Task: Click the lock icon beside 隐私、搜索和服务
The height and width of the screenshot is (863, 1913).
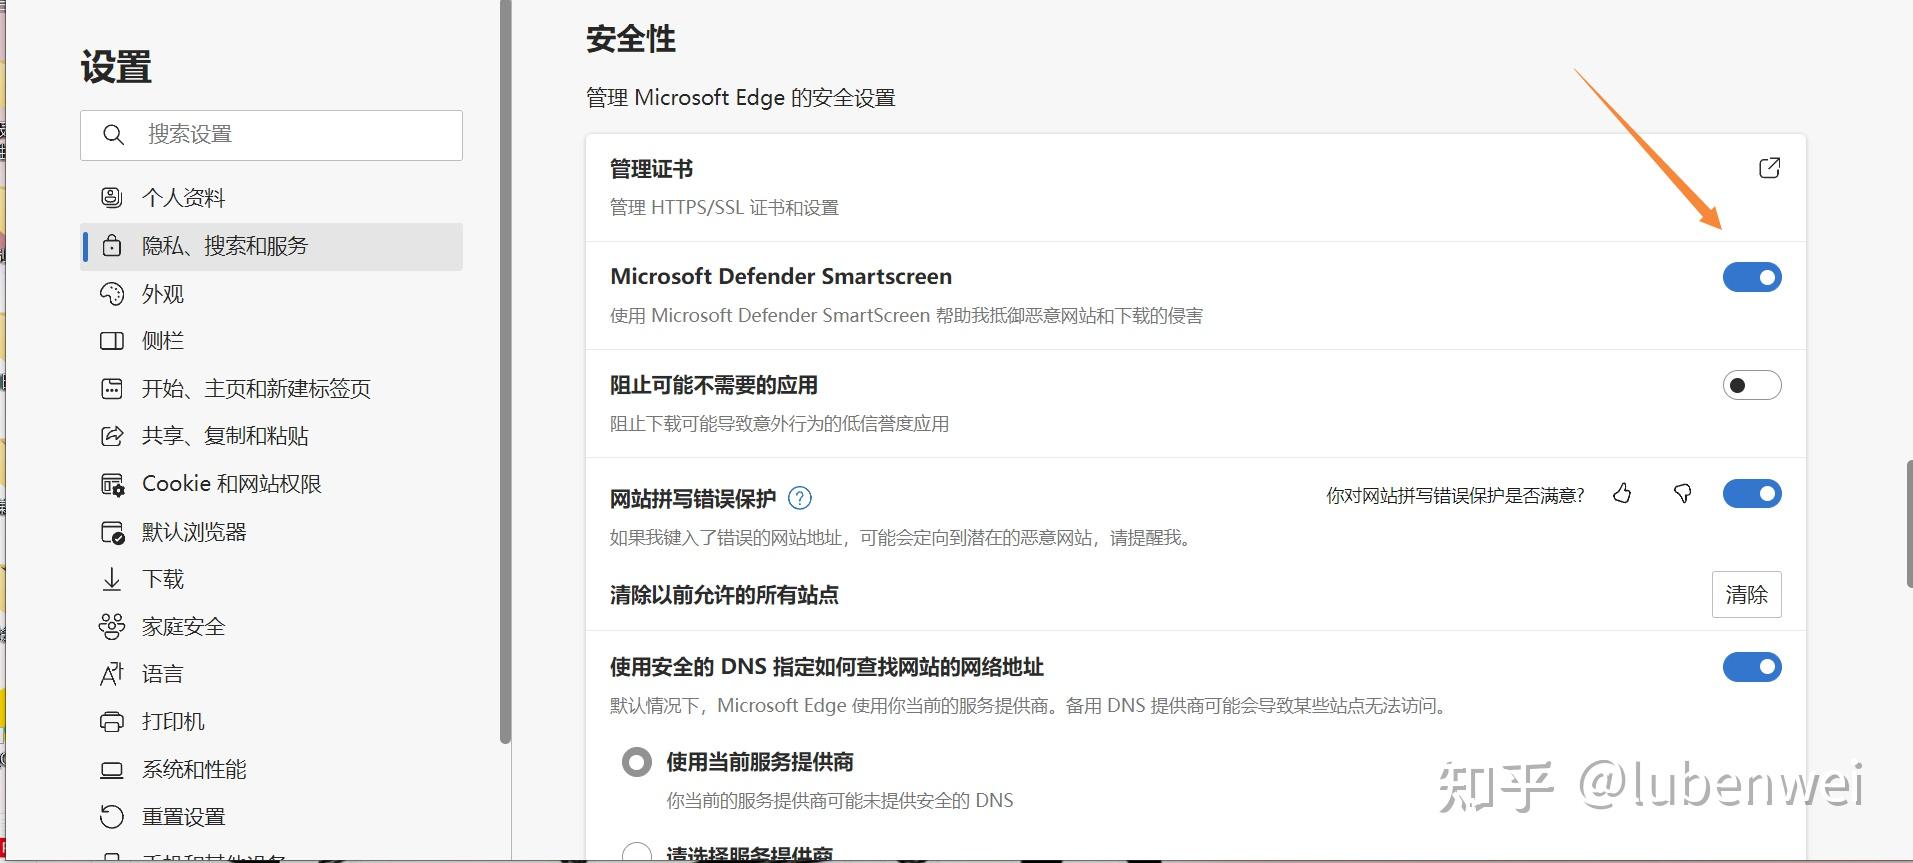Action: [x=112, y=245]
